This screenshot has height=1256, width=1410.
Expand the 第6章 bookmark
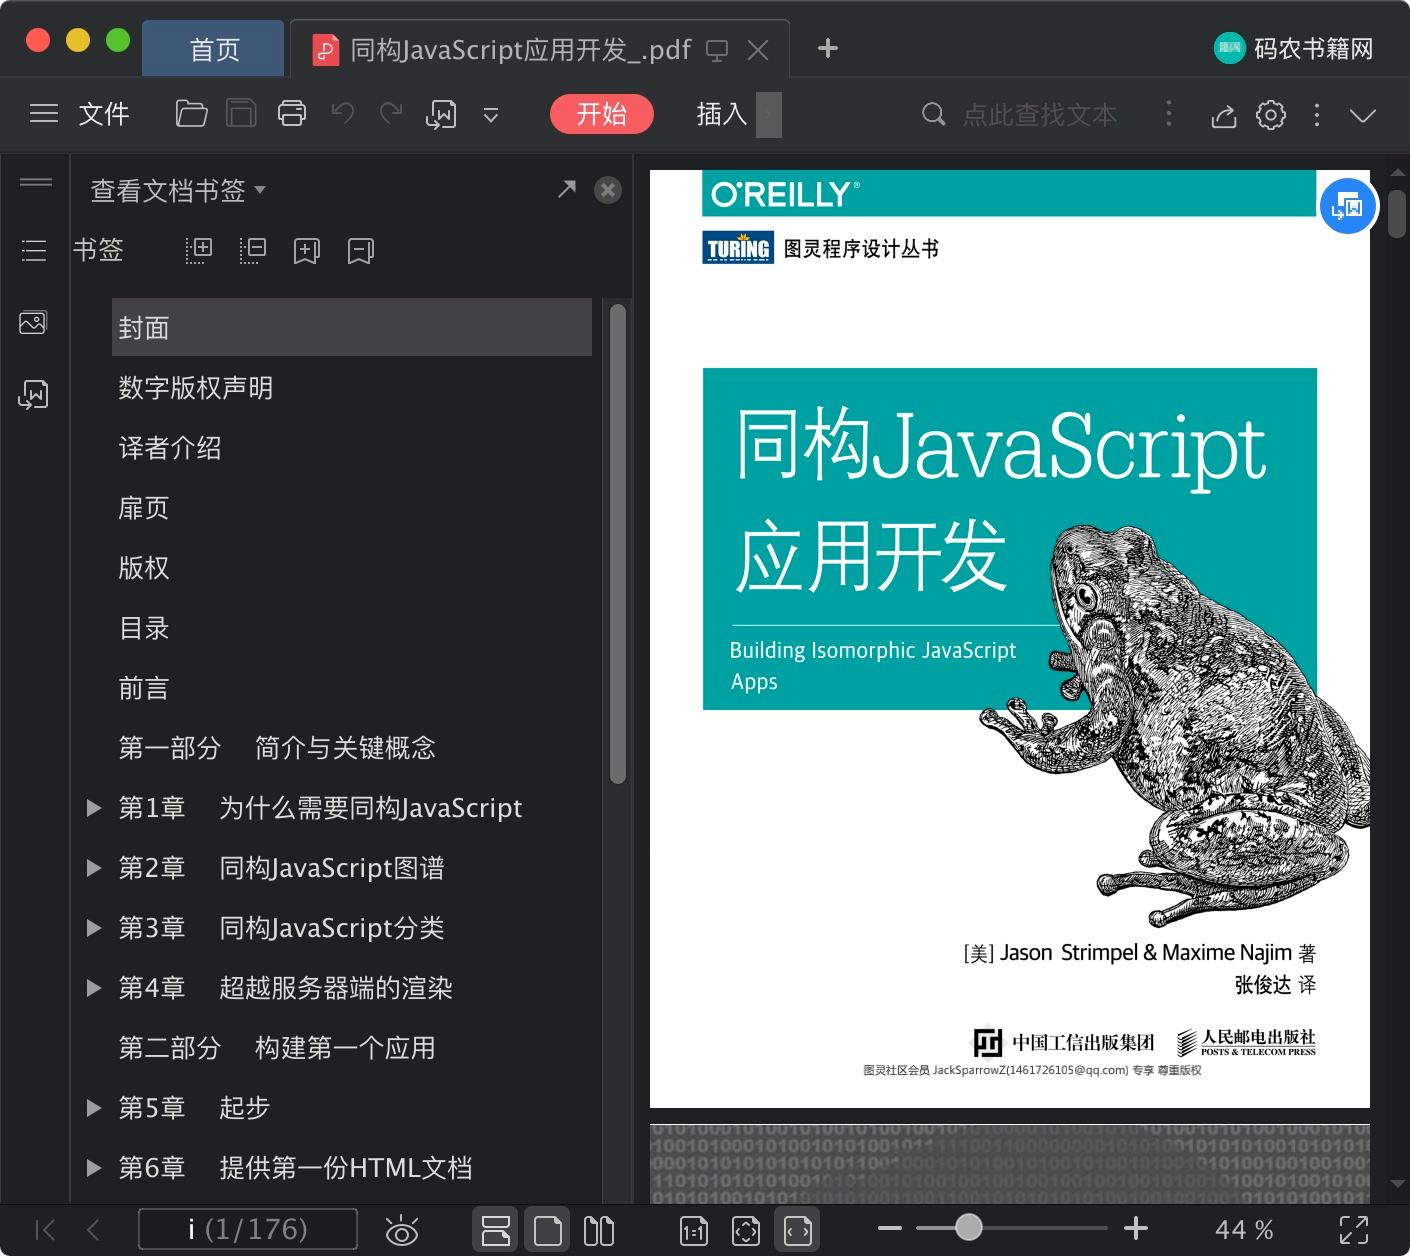pyautogui.click(x=93, y=1167)
